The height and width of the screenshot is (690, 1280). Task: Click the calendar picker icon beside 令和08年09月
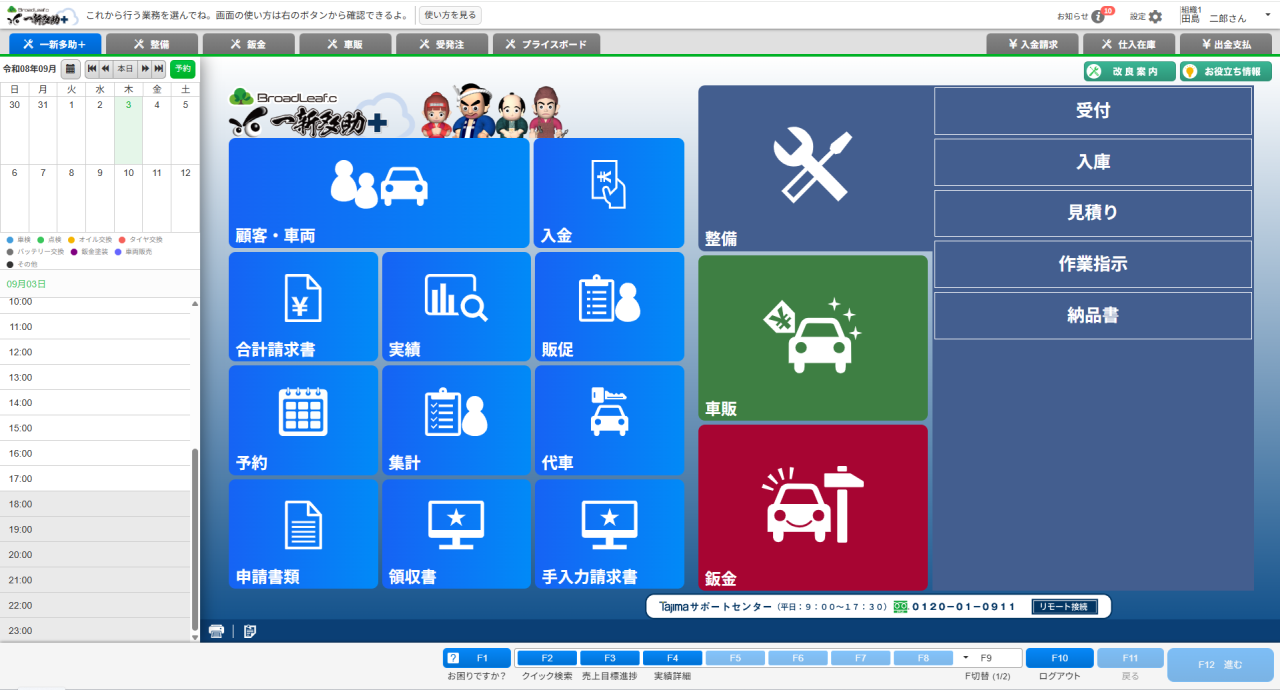[x=71, y=68]
